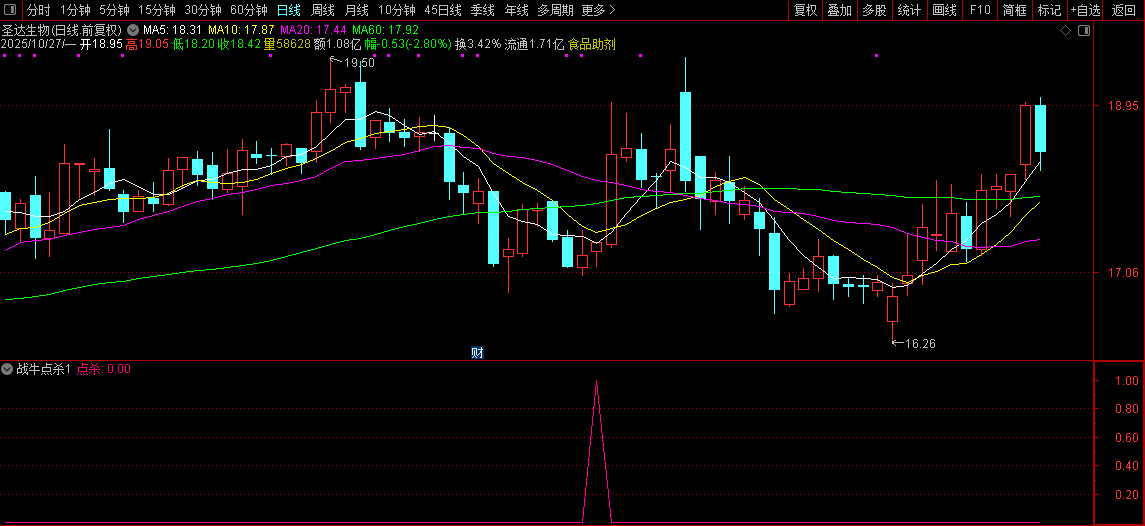Image resolution: width=1145 pixels, height=526 pixels.
Task: Expand 更多 for more time periods
Action: click(598, 10)
